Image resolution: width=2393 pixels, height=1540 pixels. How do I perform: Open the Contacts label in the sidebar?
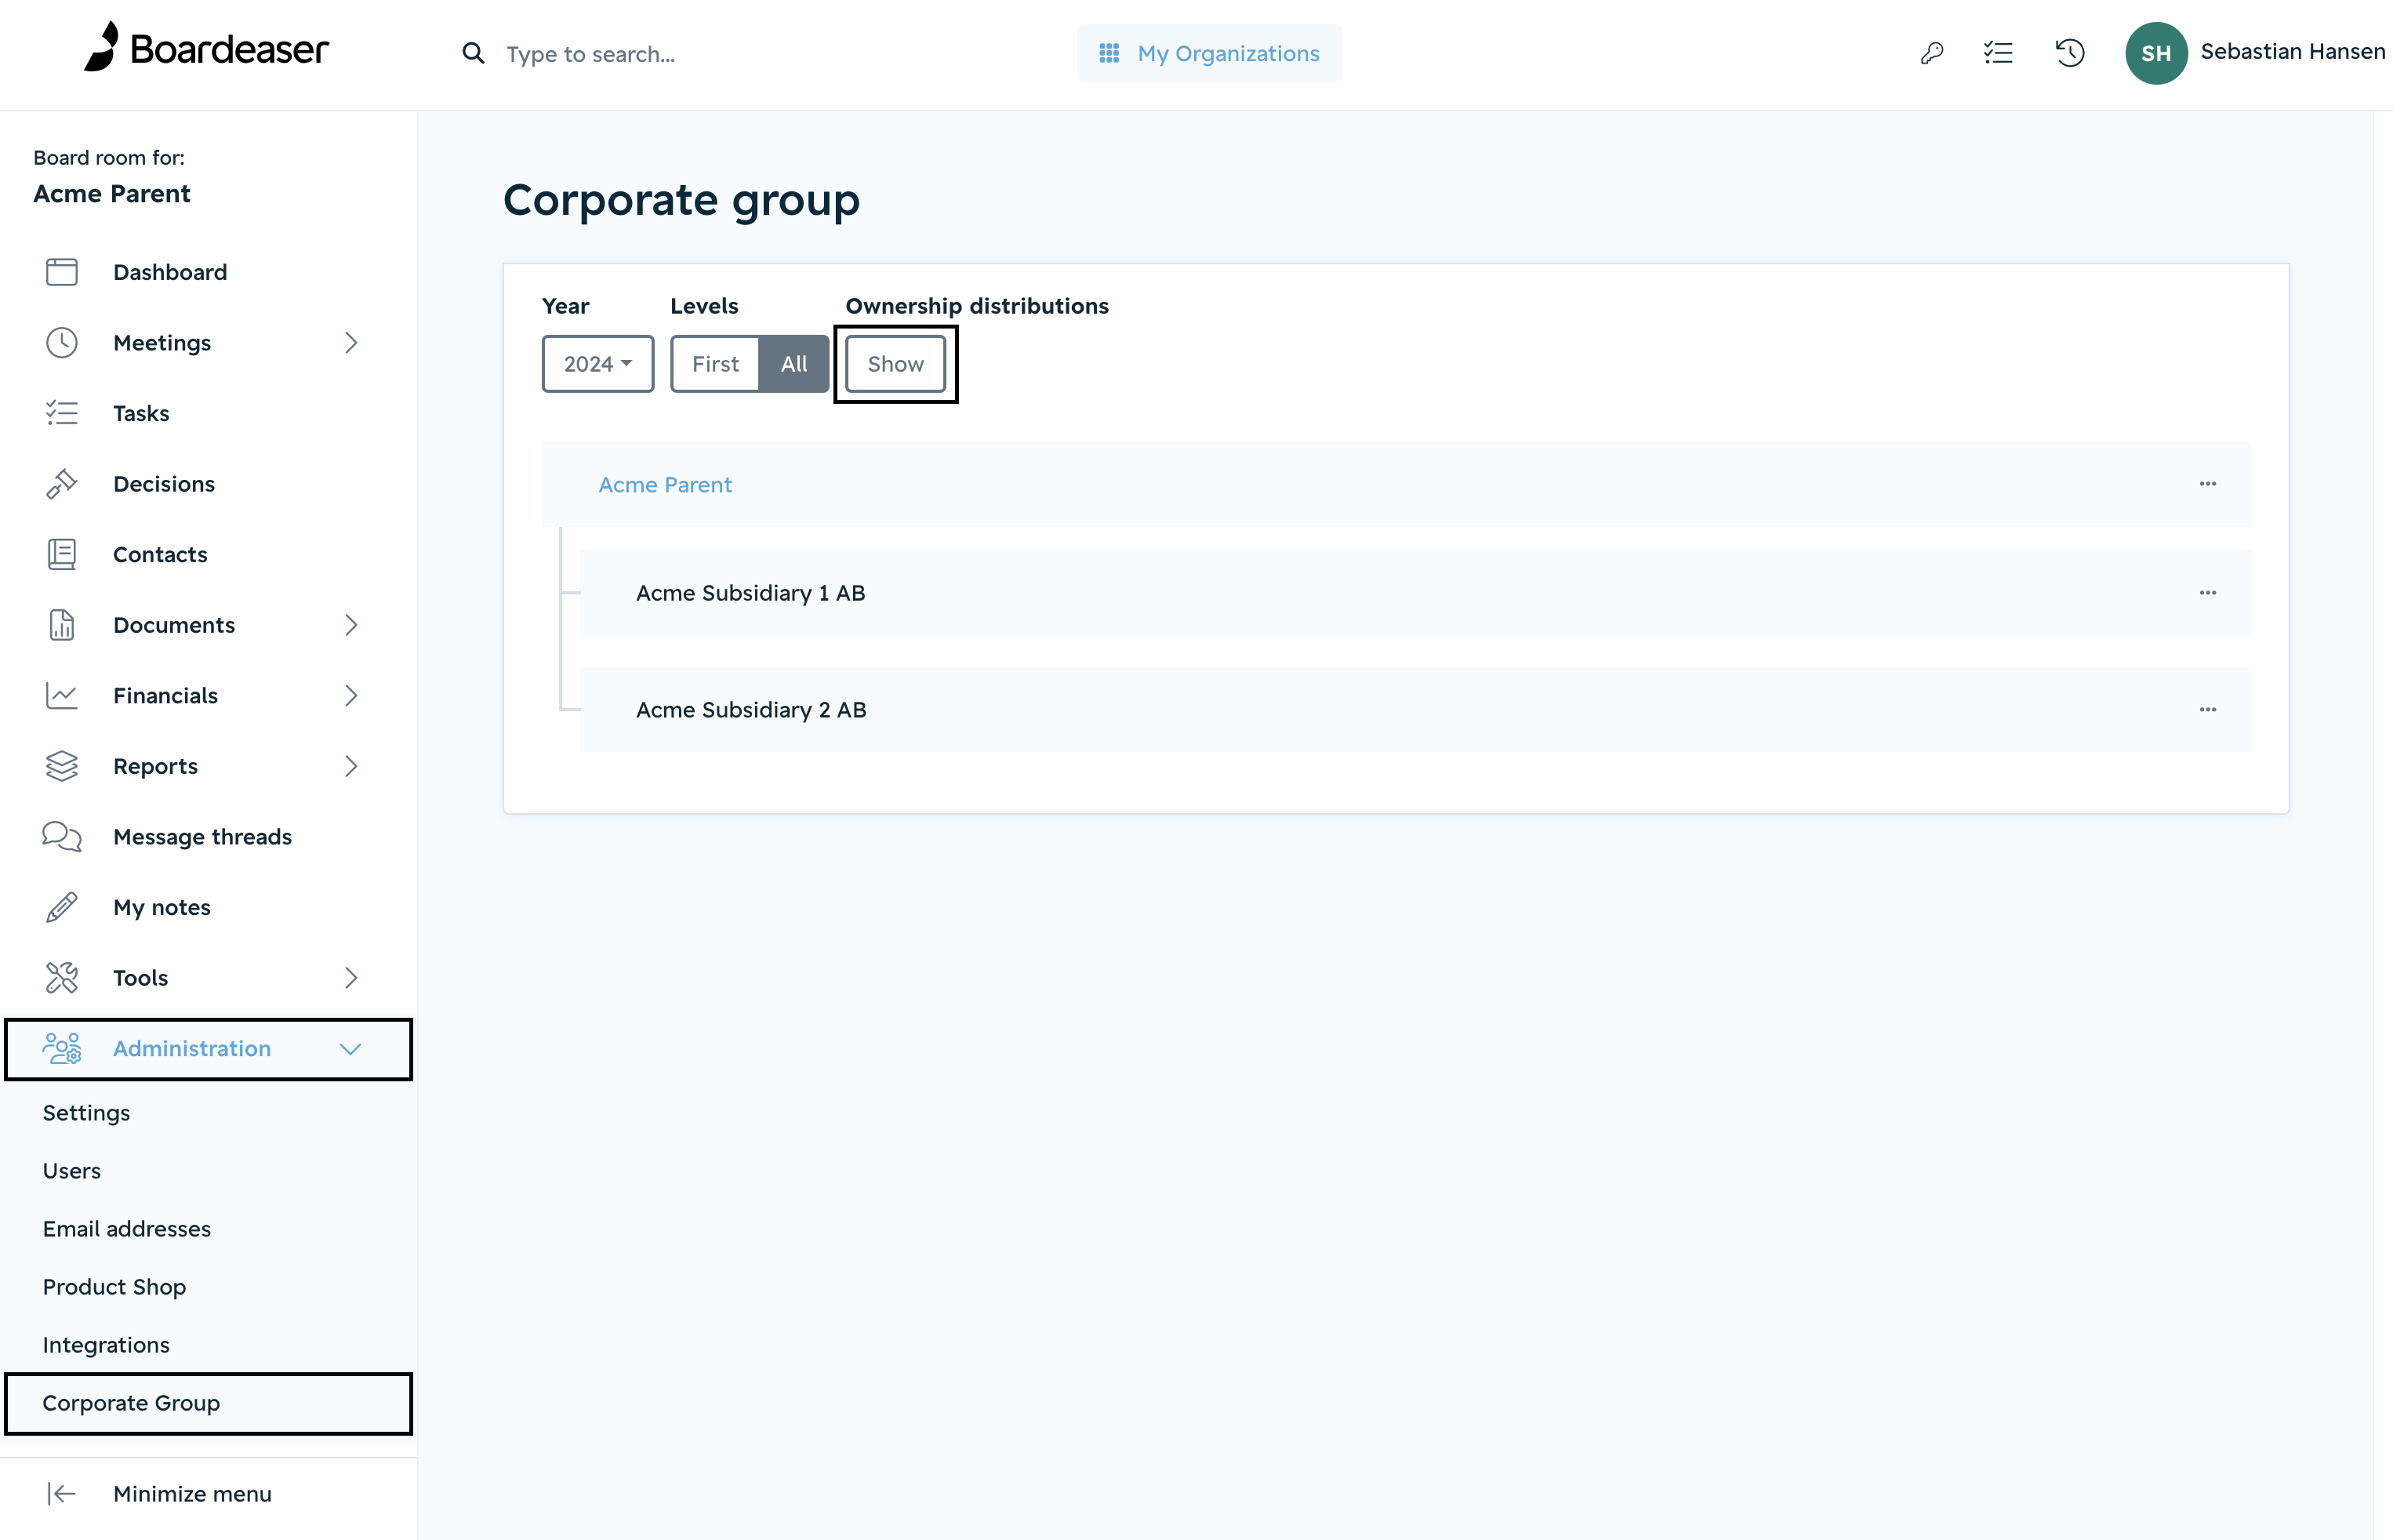coord(160,554)
